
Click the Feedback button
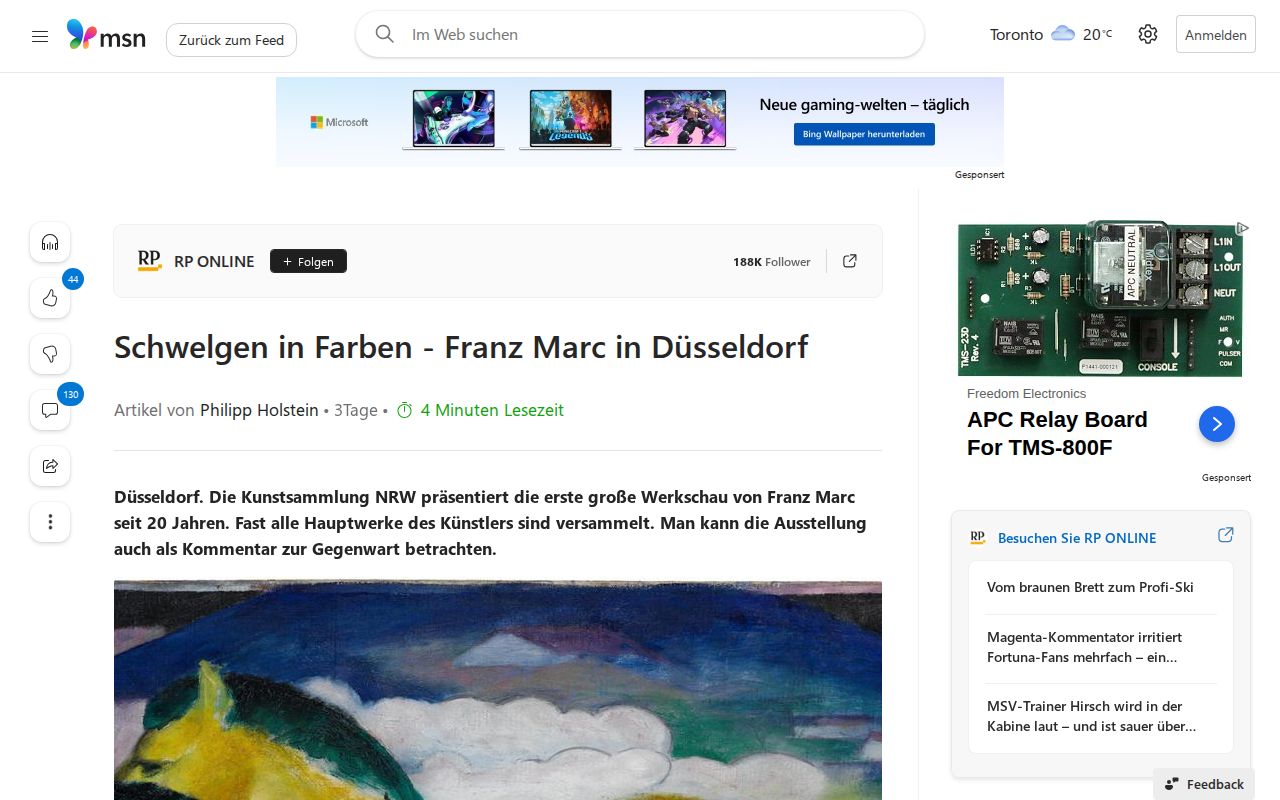1204,784
